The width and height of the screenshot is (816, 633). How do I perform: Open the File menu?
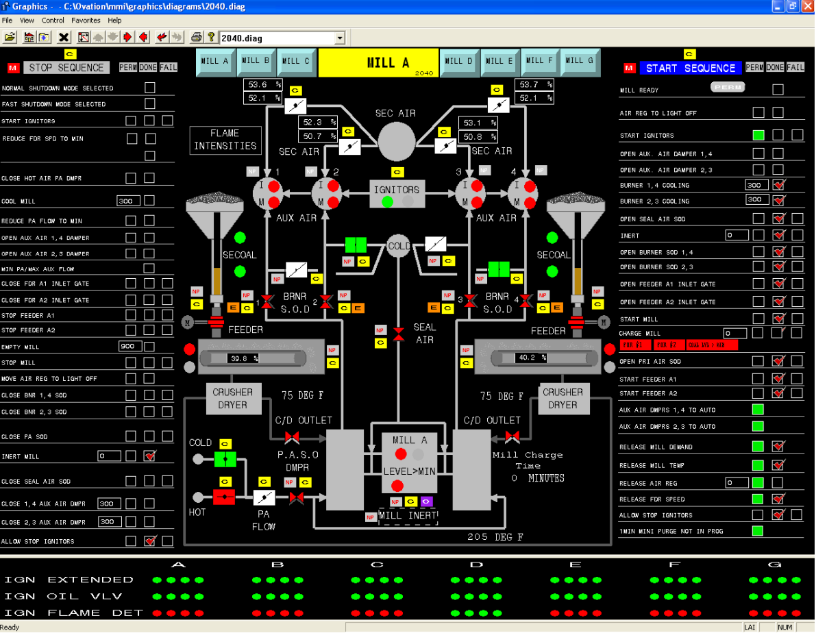[8, 20]
